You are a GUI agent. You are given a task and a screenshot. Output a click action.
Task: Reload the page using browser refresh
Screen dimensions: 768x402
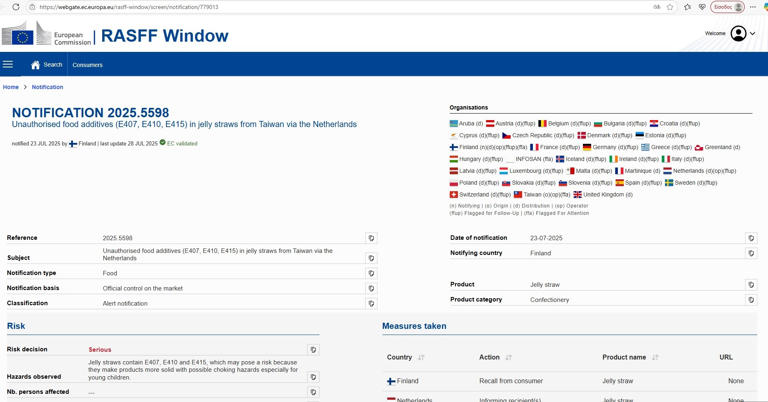pyautogui.click(x=15, y=7)
